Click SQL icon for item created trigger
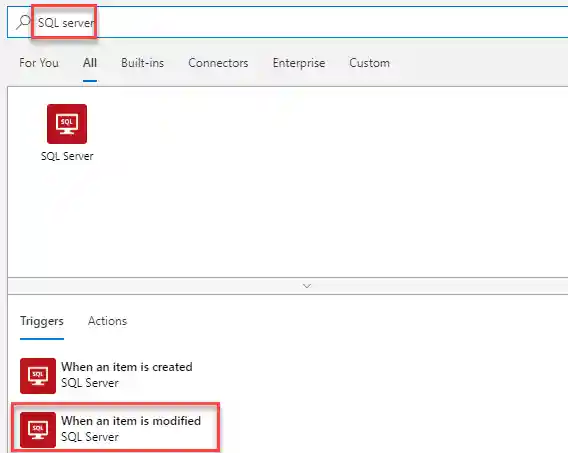The width and height of the screenshot is (568, 453). tap(38, 376)
